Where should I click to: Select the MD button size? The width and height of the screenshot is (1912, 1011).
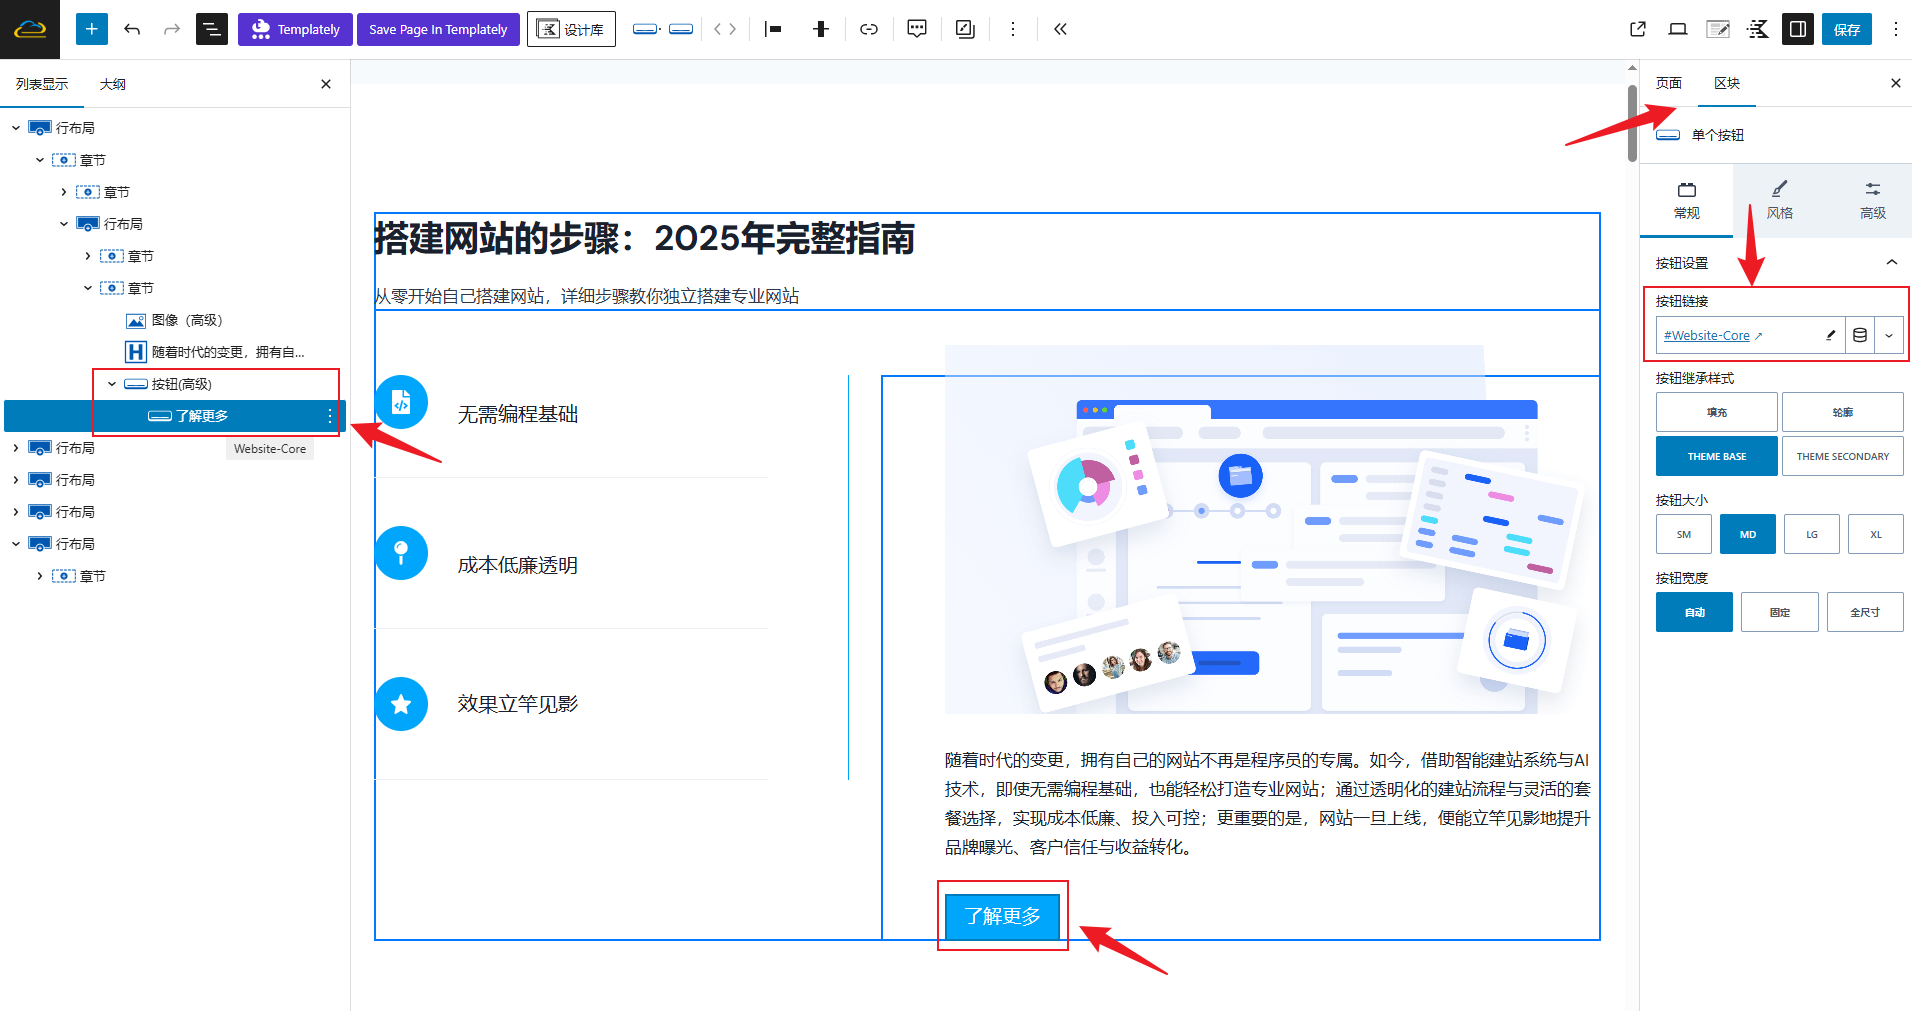1747,534
